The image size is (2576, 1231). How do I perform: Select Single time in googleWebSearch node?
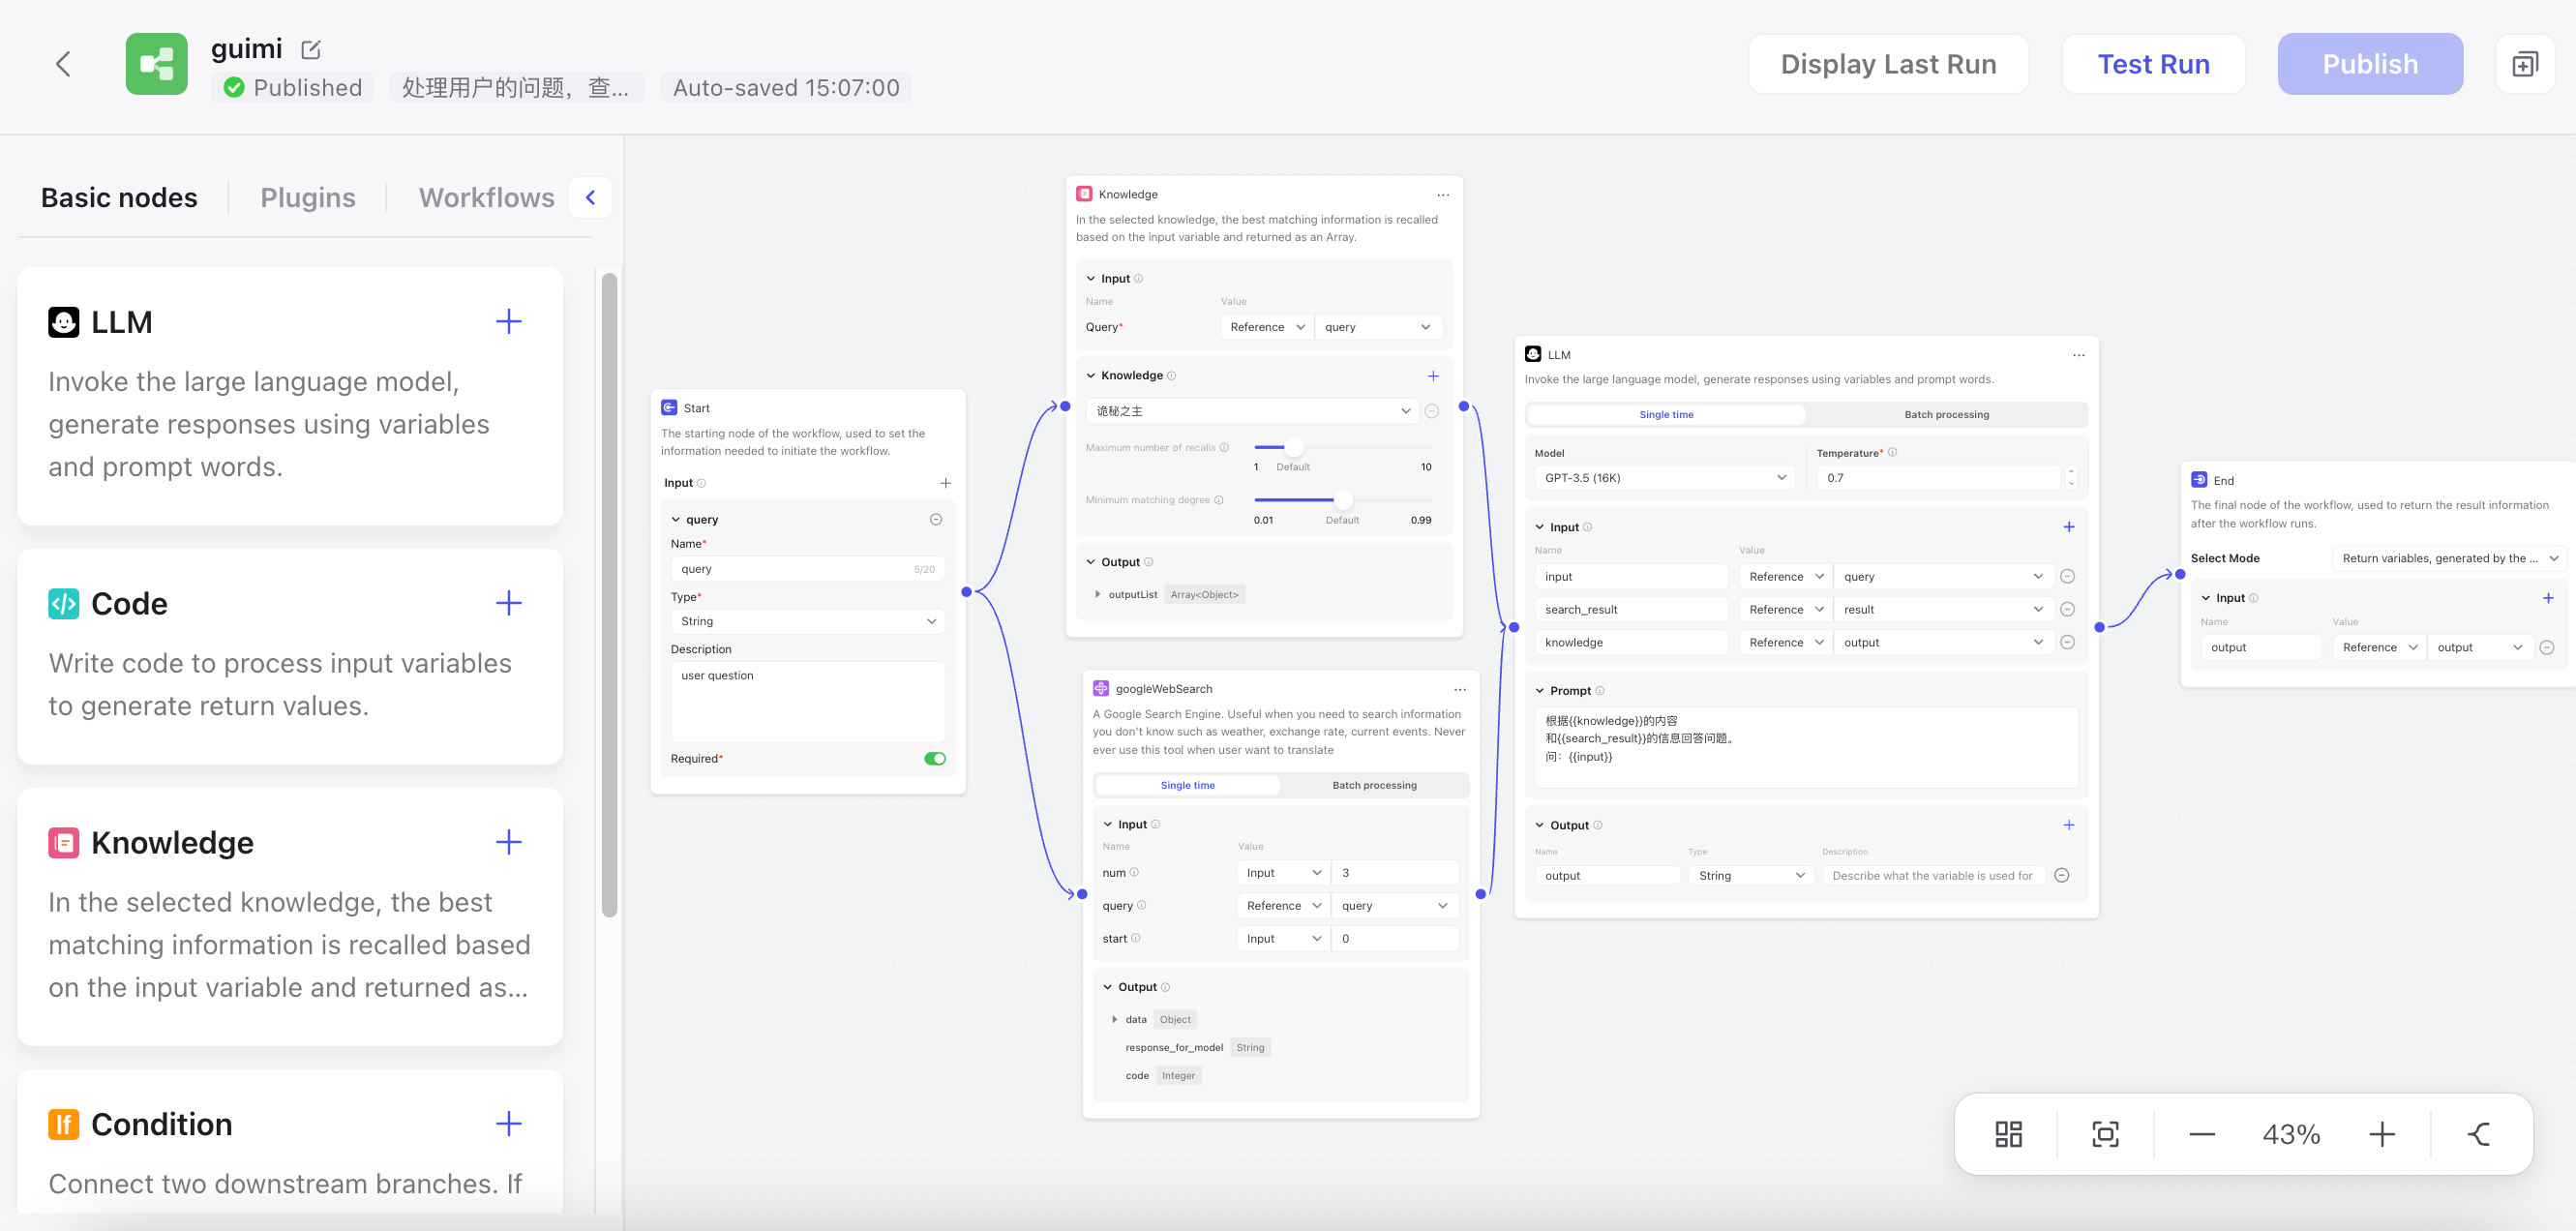[x=1187, y=785]
